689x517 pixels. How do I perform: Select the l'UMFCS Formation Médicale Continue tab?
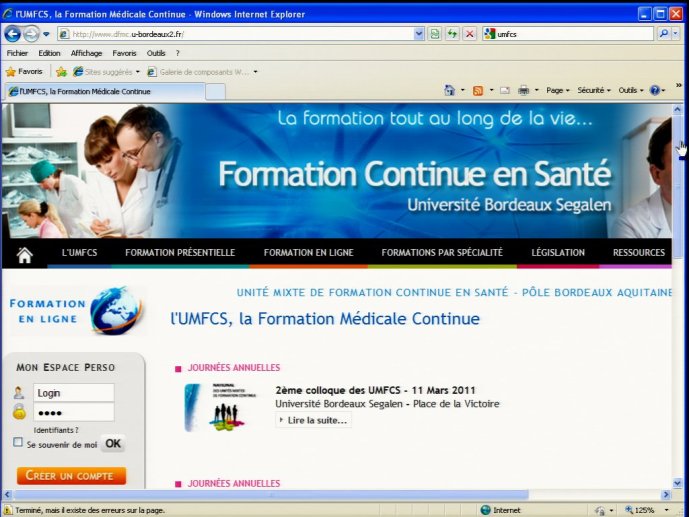point(105,91)
